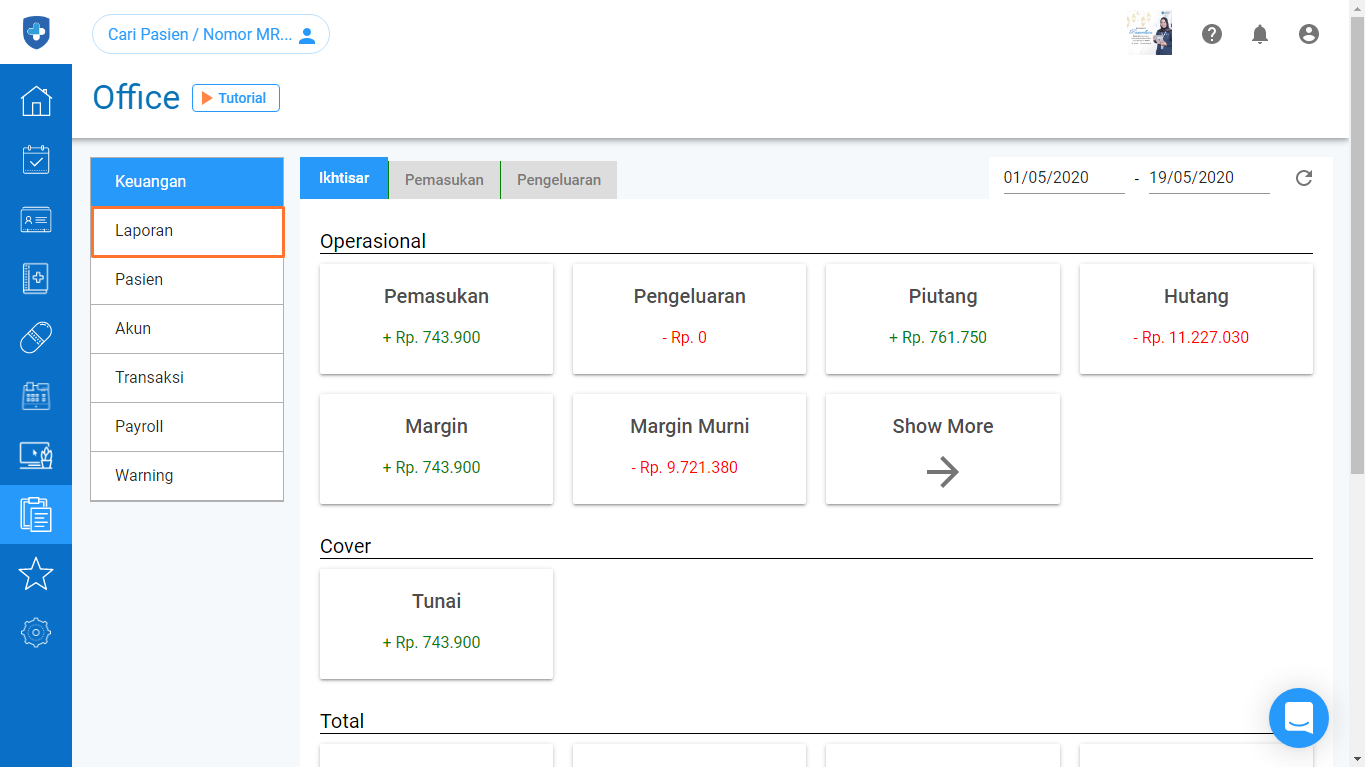Open the chat support bubble
The height and width of the screenshot is (767, 1365).
[1299, 717]
